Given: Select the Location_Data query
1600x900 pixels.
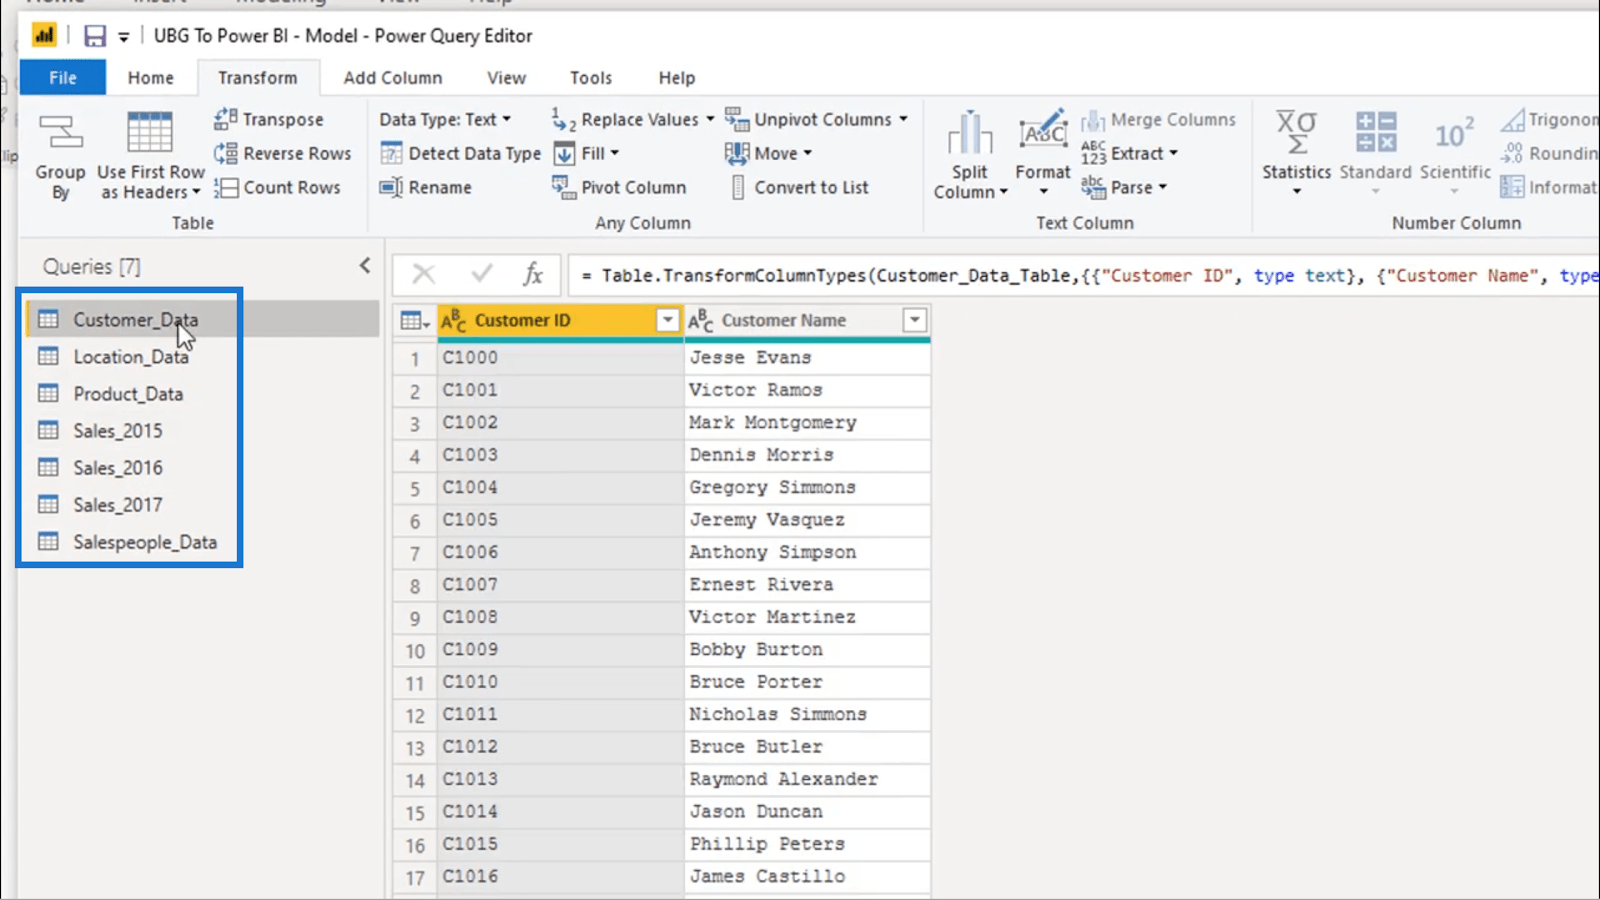Looking at the screenshot, I should click(203, 356).
